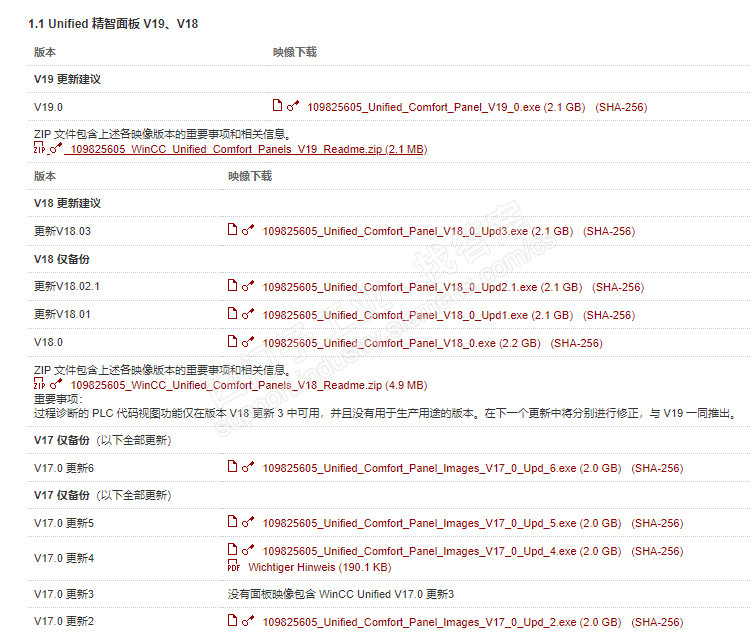Click key icon in V17.0 更新5 row
Viewport: 751px width, 635px height.
click(248, 522)
